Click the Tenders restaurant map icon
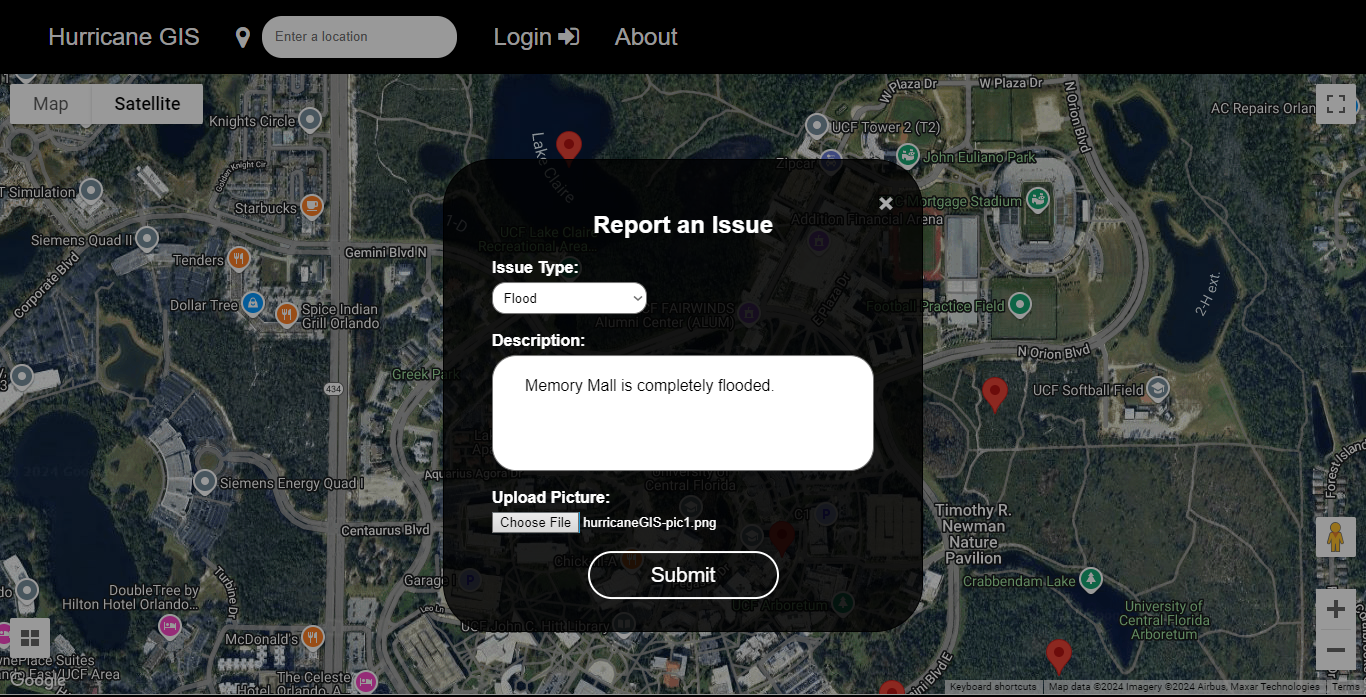The image size is (1366, 697). (238, 259)
